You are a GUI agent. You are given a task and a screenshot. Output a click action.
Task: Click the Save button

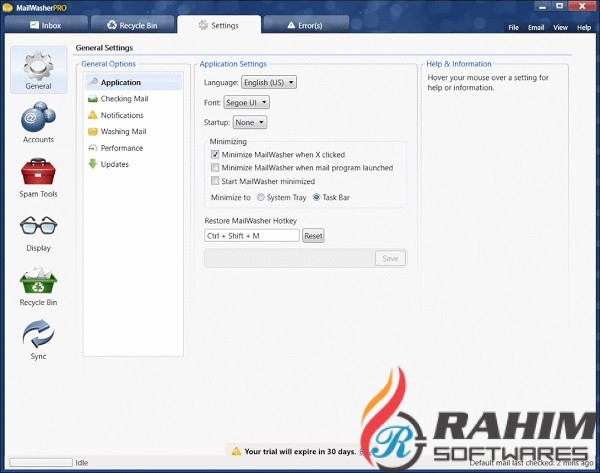point(390,258)
